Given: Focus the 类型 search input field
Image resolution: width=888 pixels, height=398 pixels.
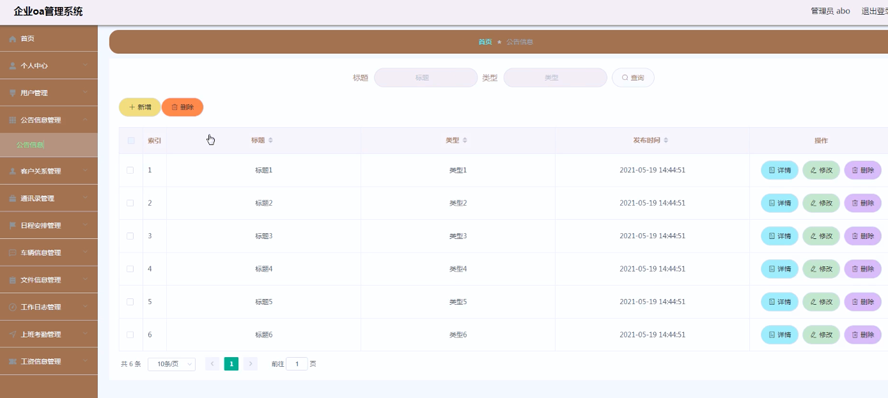Looking at the screenshot, I should click(x=555, y=78).
